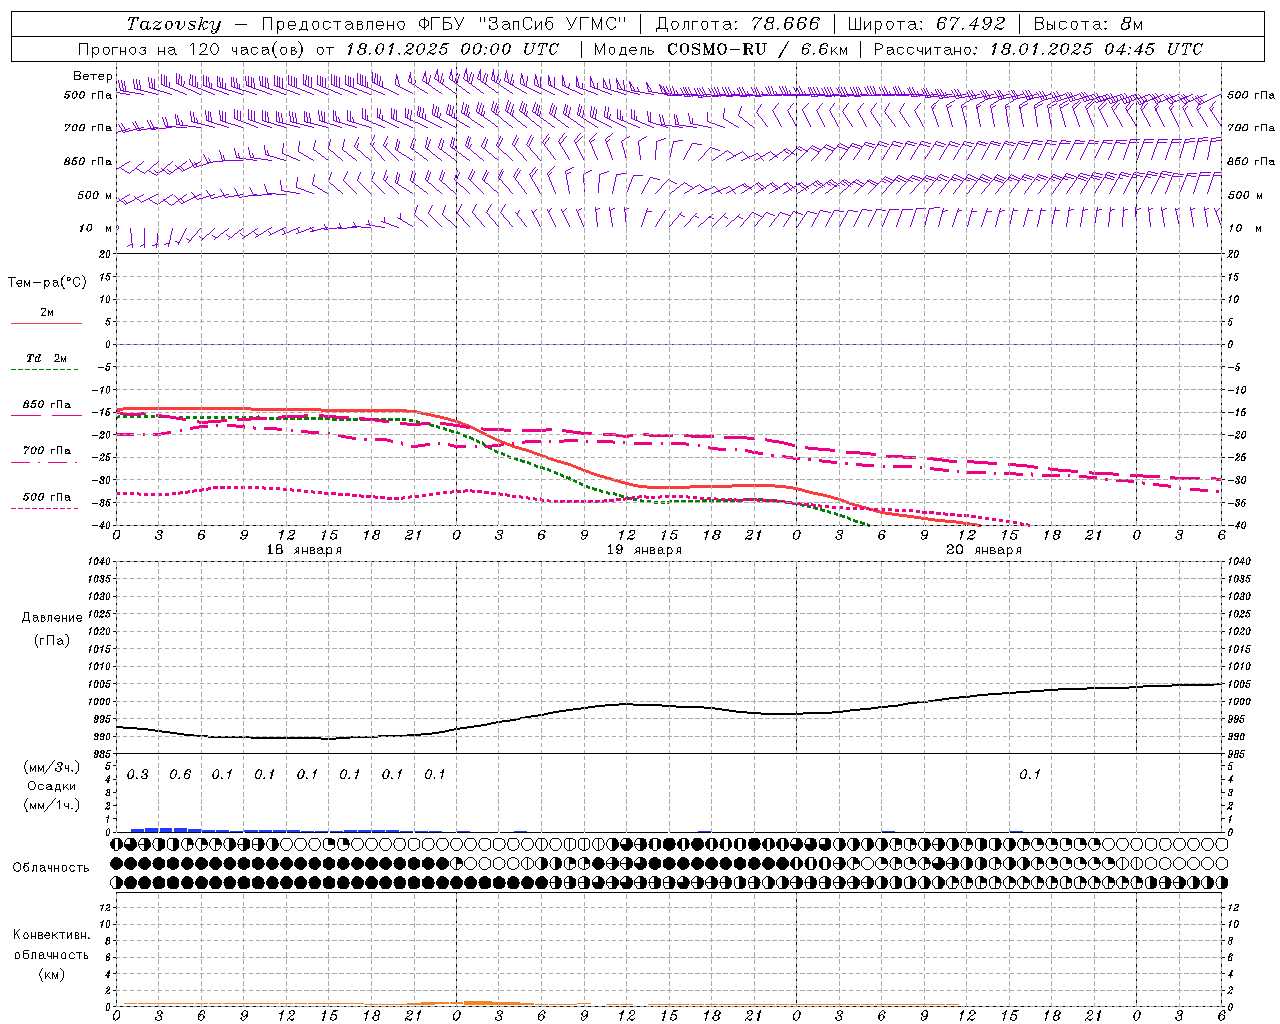Click the dotted pink line sample under temperature "500 гПа" legend

click(44, 509)
